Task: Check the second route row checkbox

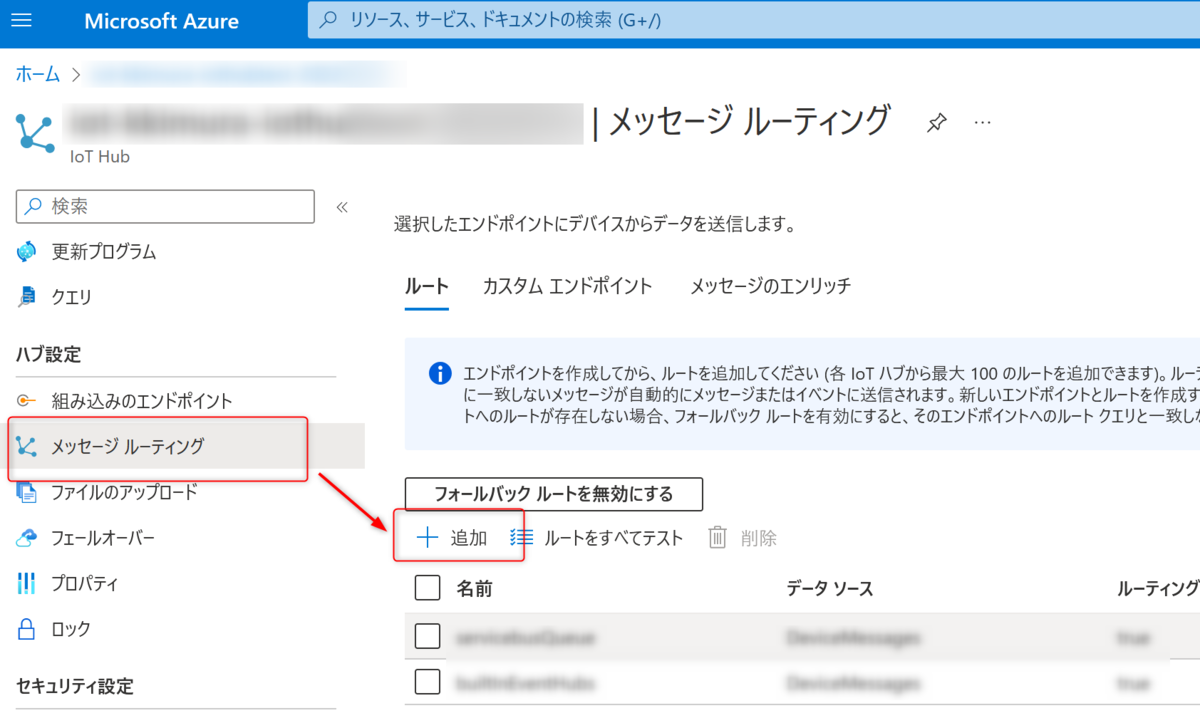Action: [x=427, y=682]
